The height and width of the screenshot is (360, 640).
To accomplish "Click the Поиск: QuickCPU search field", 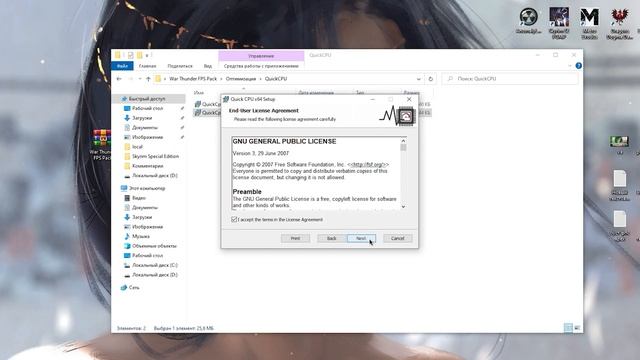I will [x=510, y=79].
